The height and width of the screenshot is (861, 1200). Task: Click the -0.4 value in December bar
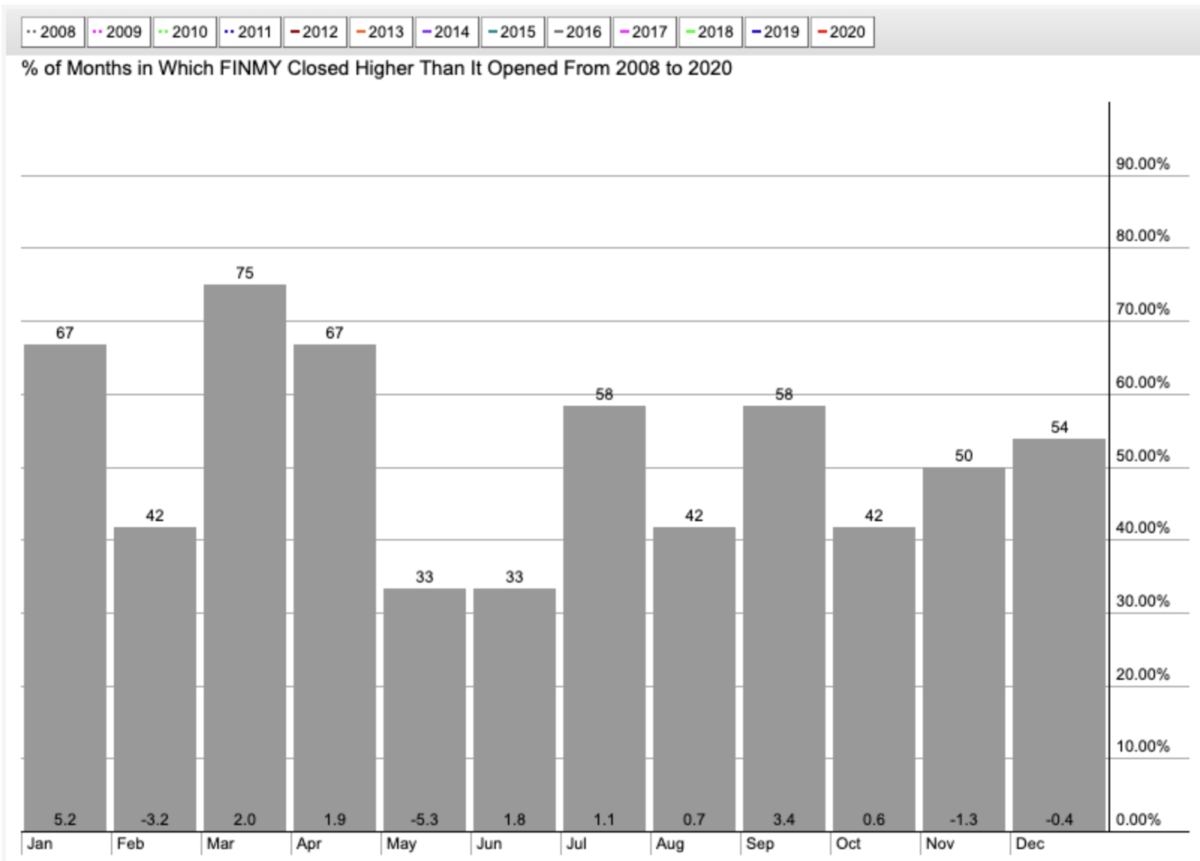pyautogui.click(x=1059, y=820)
